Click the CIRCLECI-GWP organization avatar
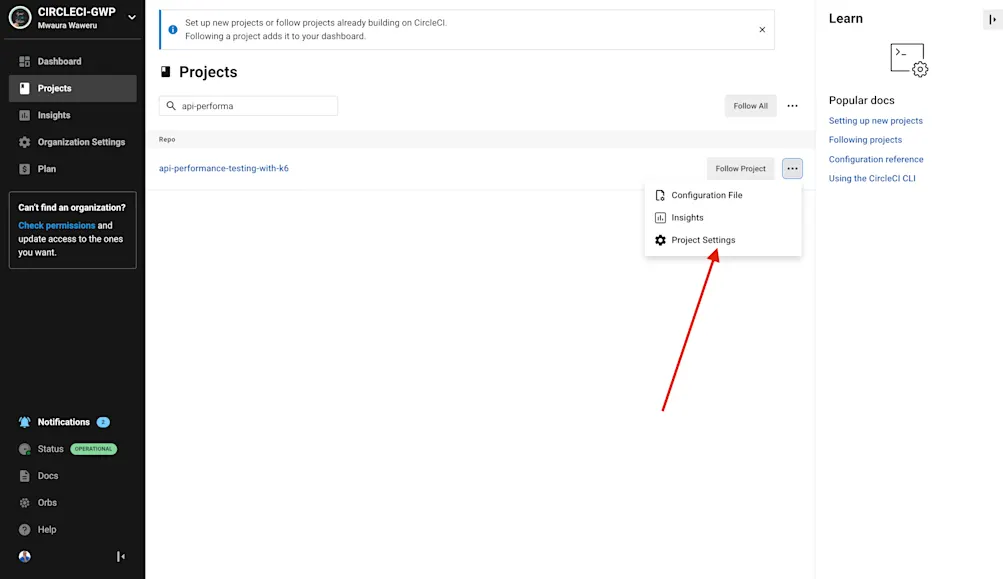Screen dimensions: 1003x579 point(20,17)
